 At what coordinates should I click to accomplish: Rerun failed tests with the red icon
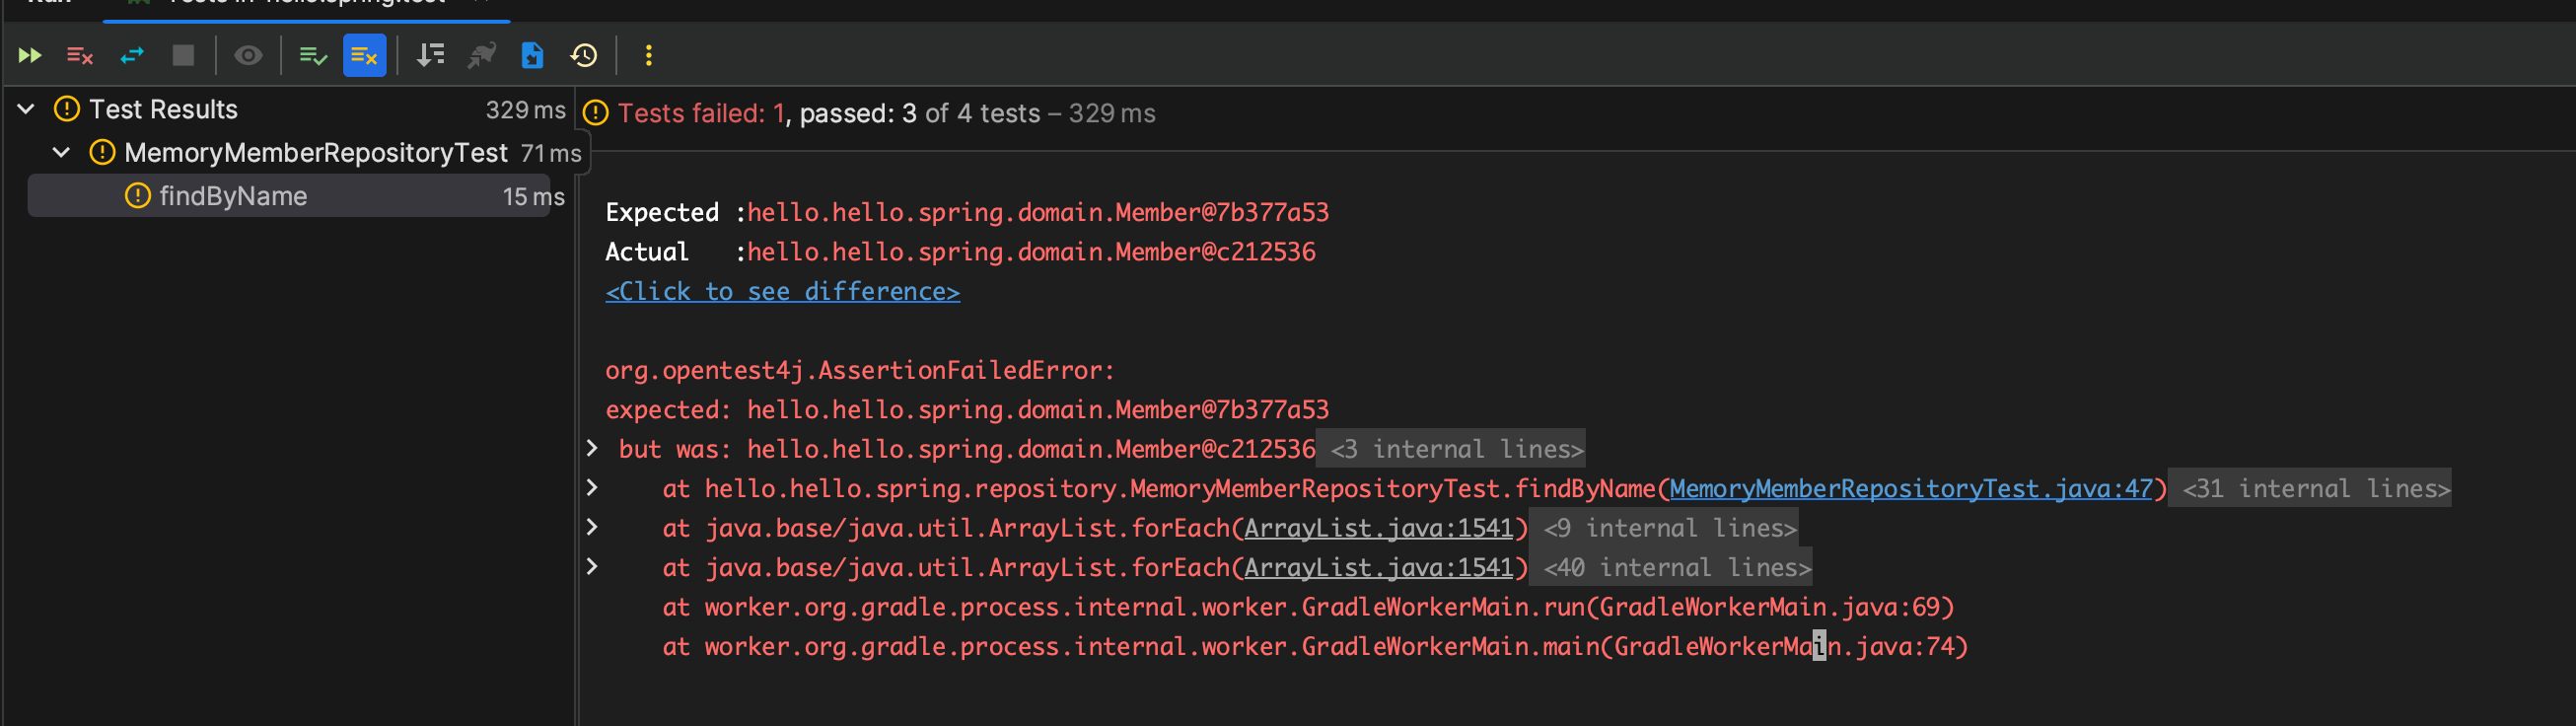click(80, 55)
